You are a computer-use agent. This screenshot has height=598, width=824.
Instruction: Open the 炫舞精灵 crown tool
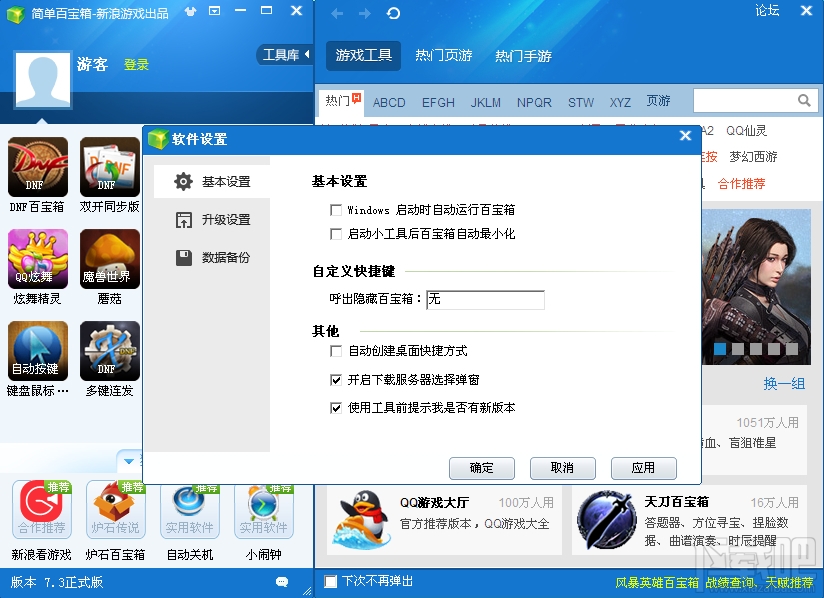tap(37, 257)
